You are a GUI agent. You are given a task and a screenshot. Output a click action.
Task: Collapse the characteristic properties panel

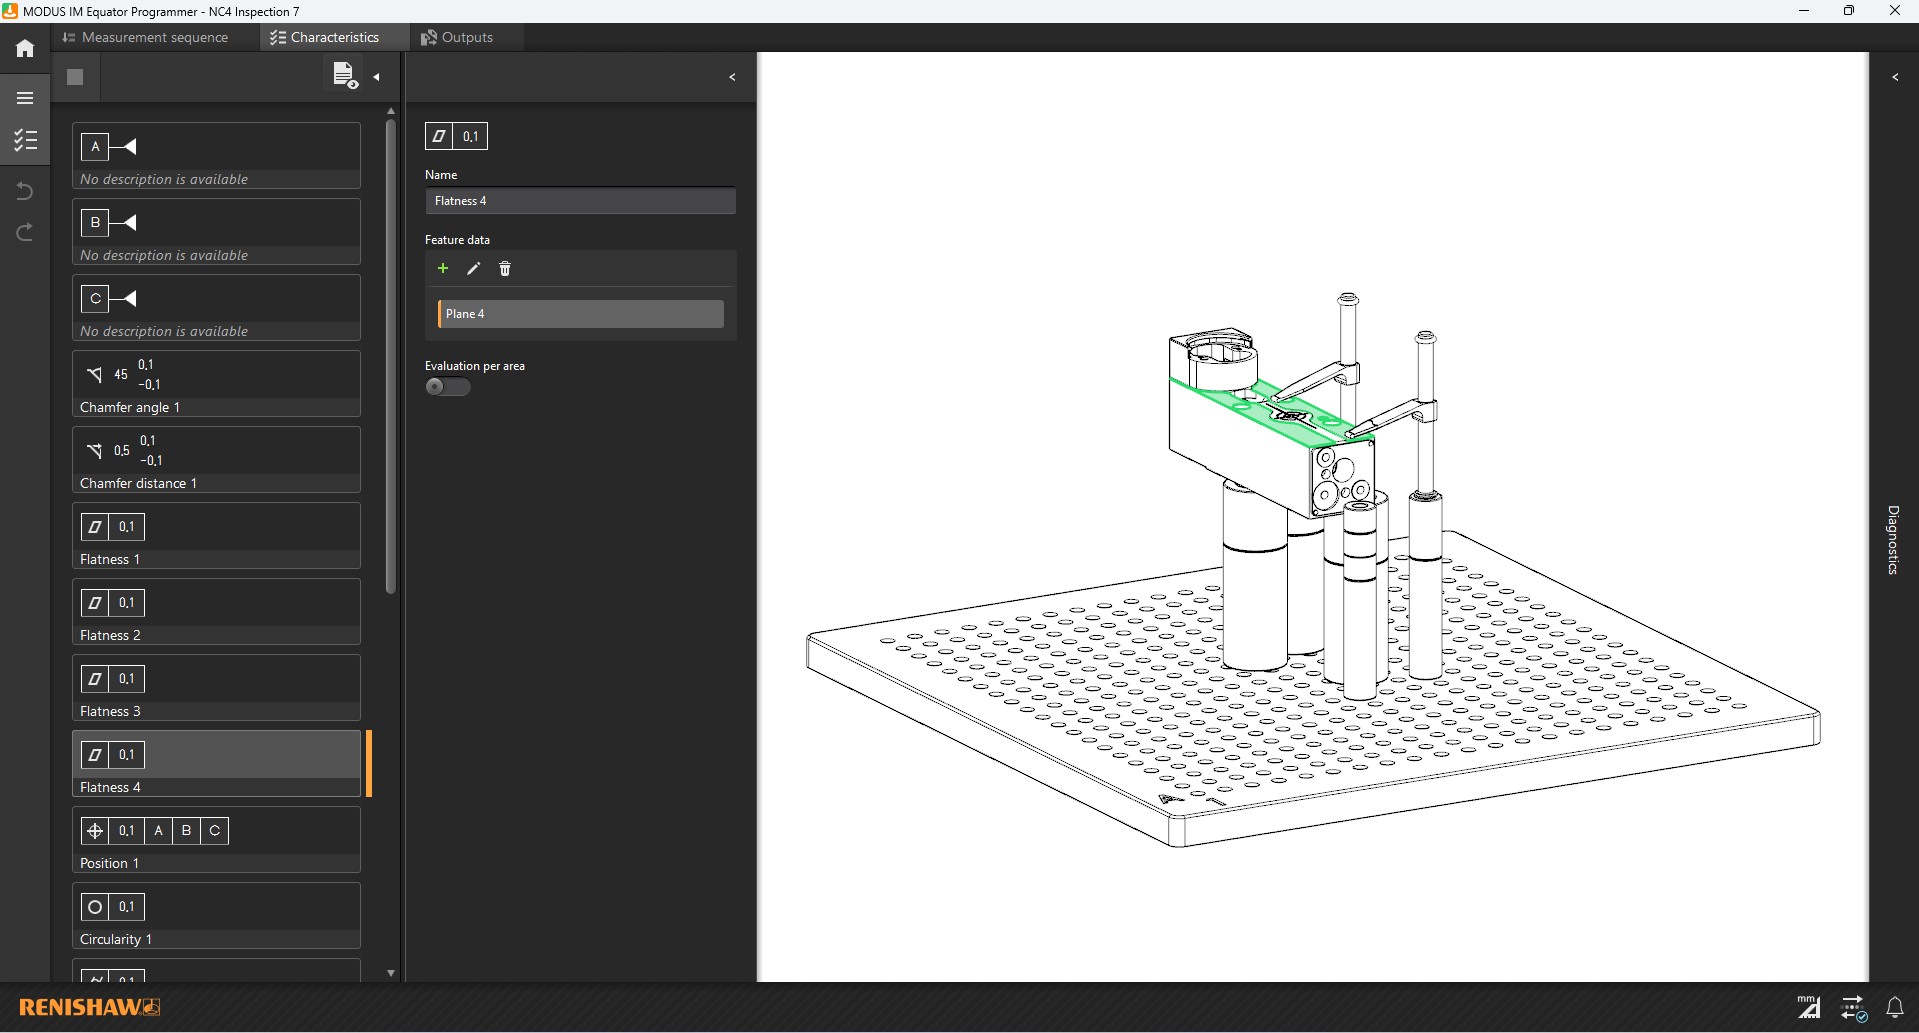pos(732,77)
